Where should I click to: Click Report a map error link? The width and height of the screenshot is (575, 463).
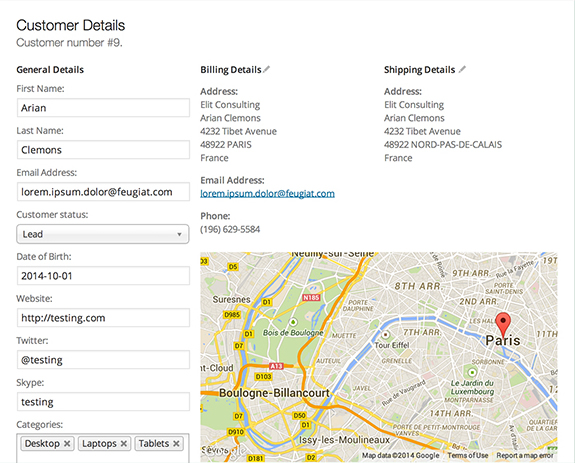(525, 455)
